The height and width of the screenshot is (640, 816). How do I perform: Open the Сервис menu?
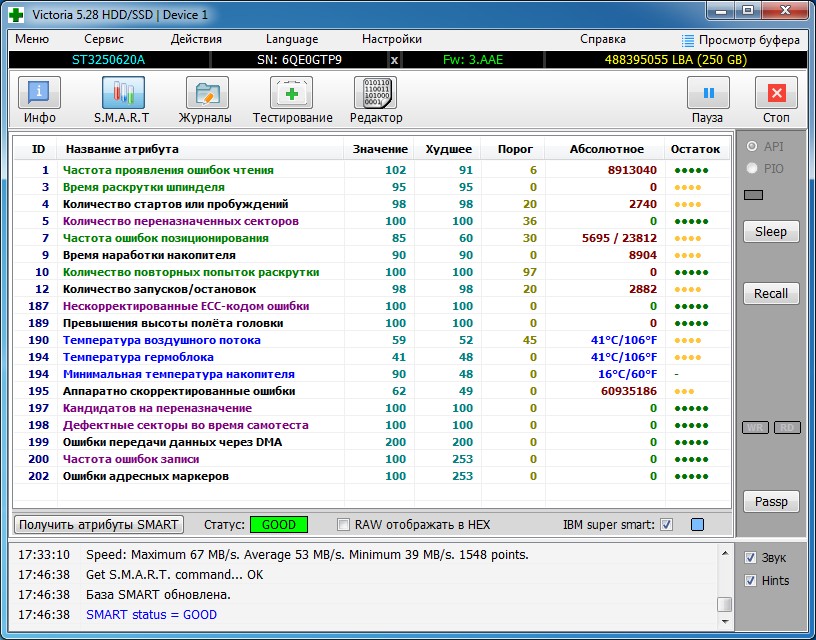[x=104, y=39]
